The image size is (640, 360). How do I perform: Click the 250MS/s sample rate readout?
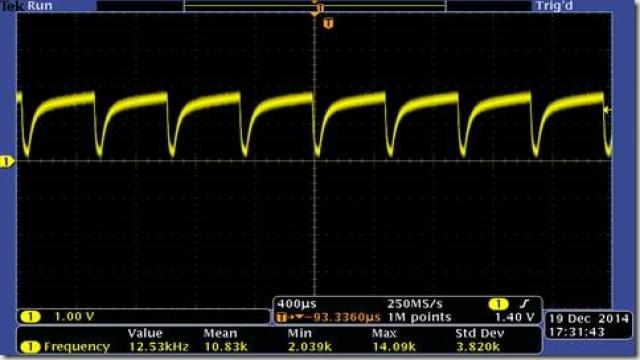pos(415,304)
